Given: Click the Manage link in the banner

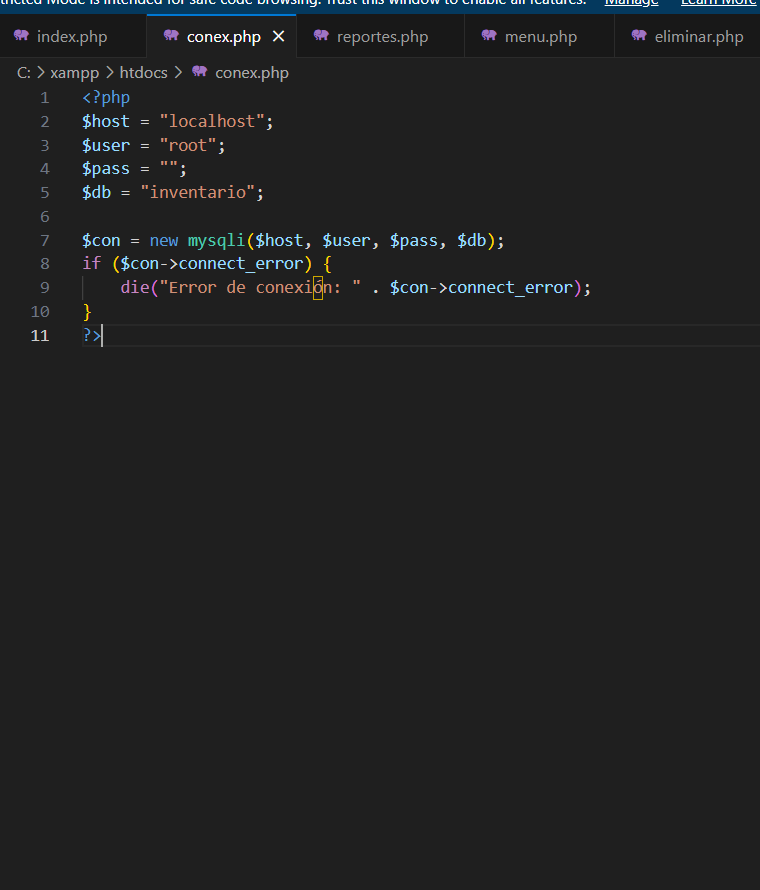Looking at the screenshot, I should [x=631, y=3].
